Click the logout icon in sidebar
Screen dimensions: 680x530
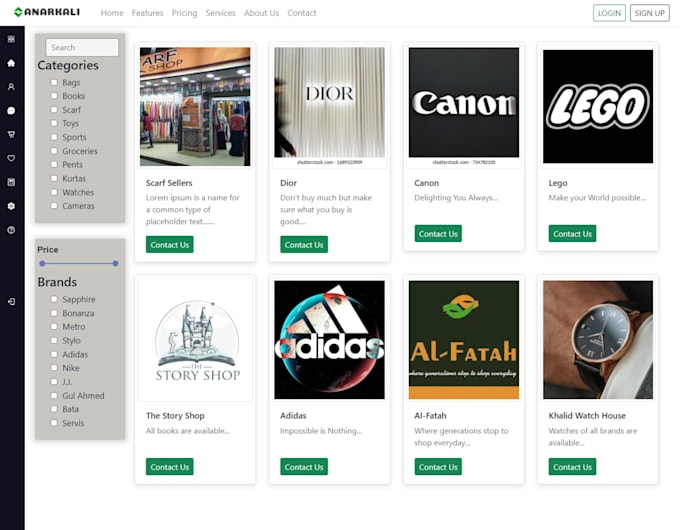[x=11, y=301]
